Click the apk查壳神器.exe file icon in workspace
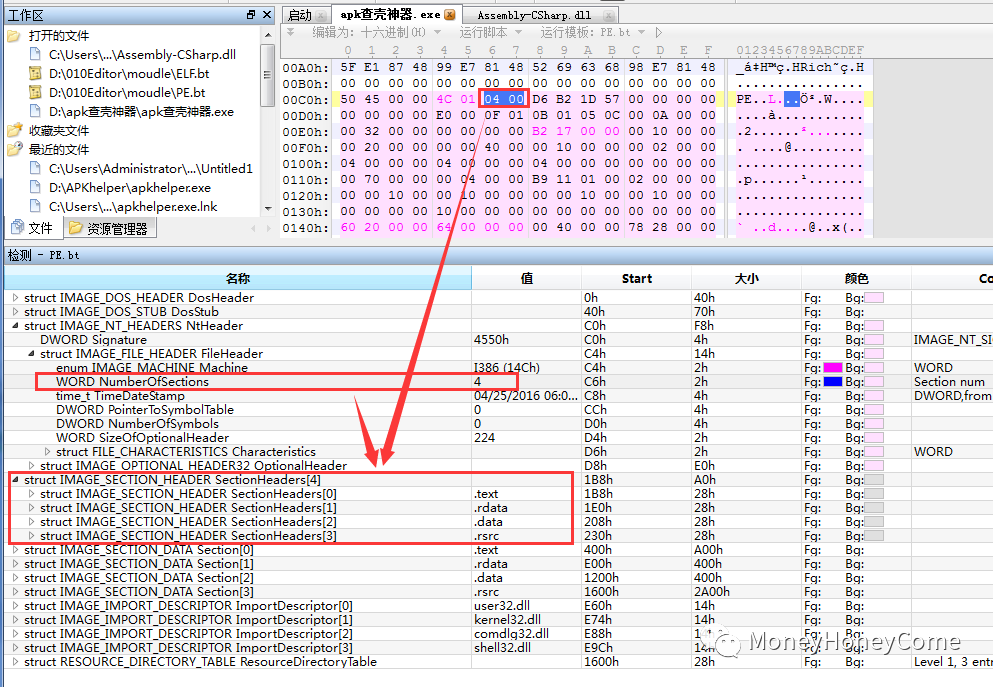993x687 pixels. pyautogui.click(x=35, y=111)
